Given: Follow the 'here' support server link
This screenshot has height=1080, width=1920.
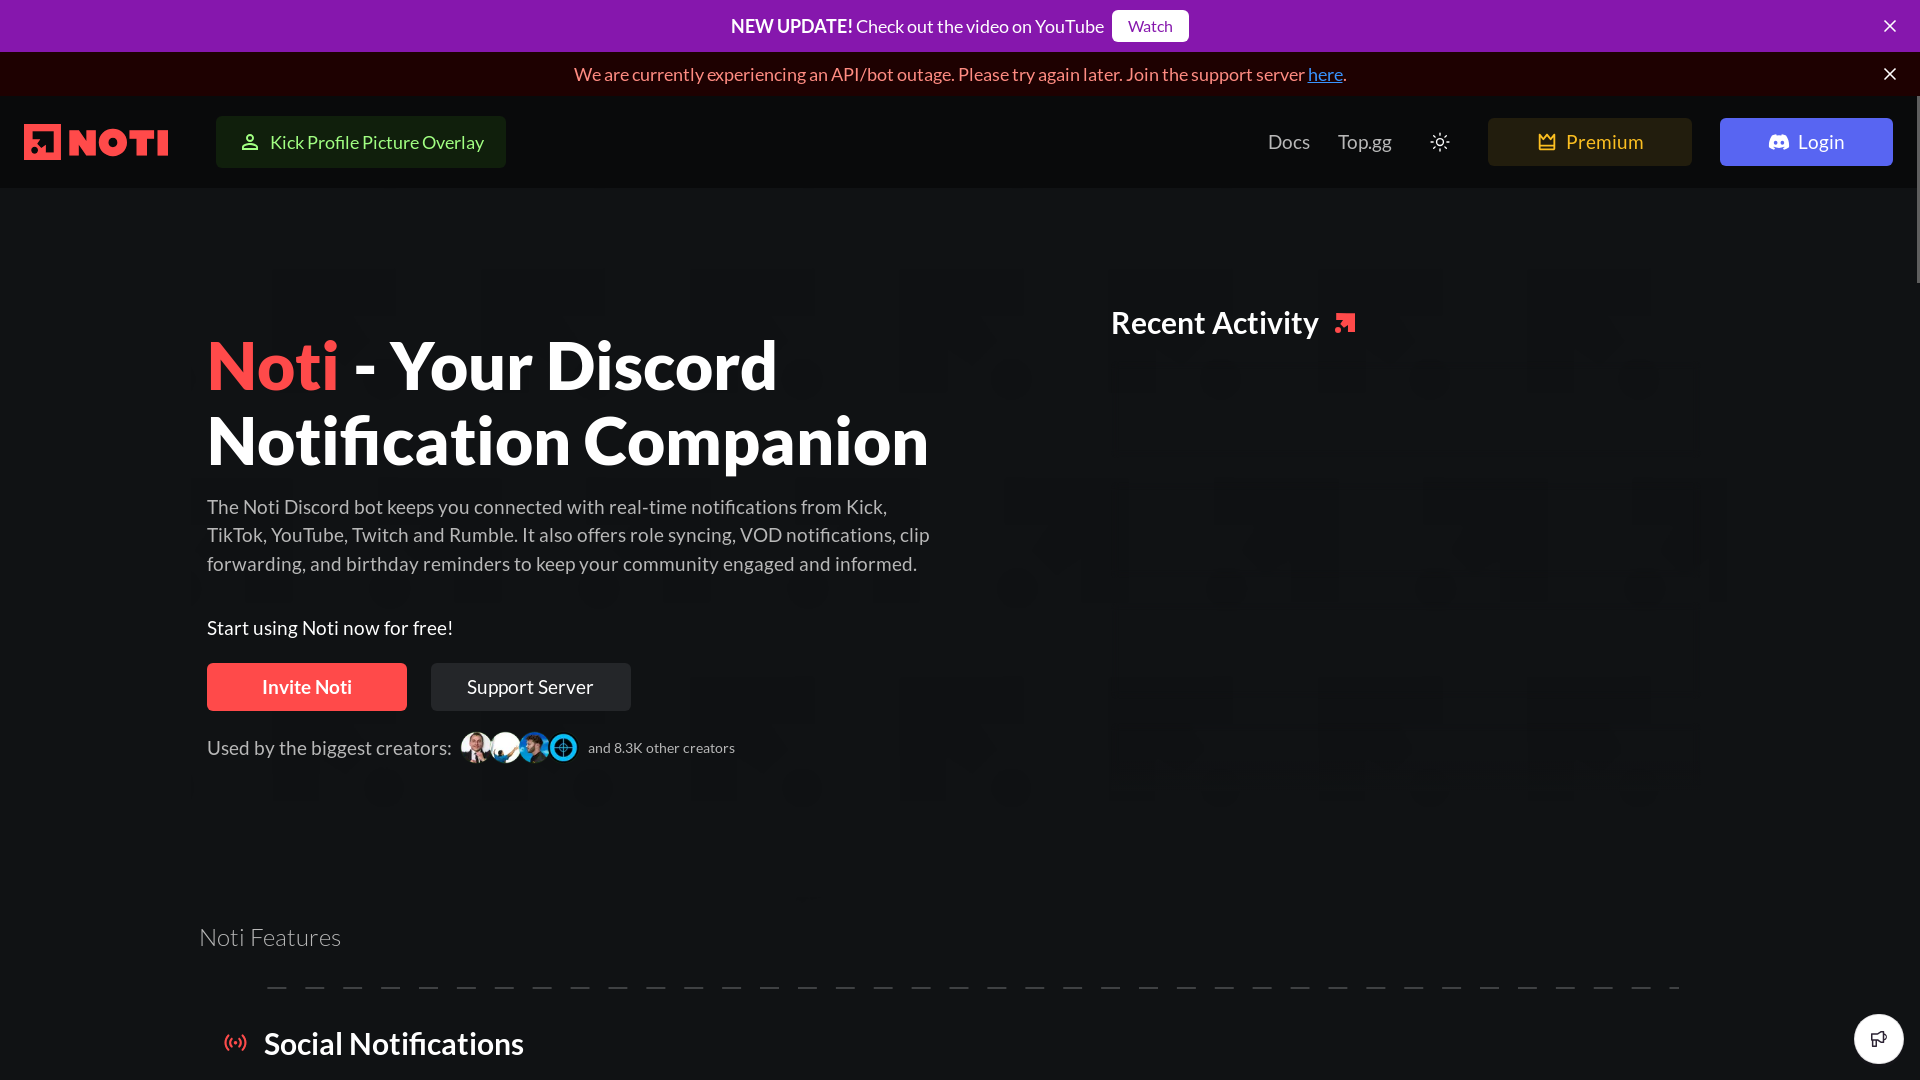Looking at the screenshot, I should pos(1325,74).
